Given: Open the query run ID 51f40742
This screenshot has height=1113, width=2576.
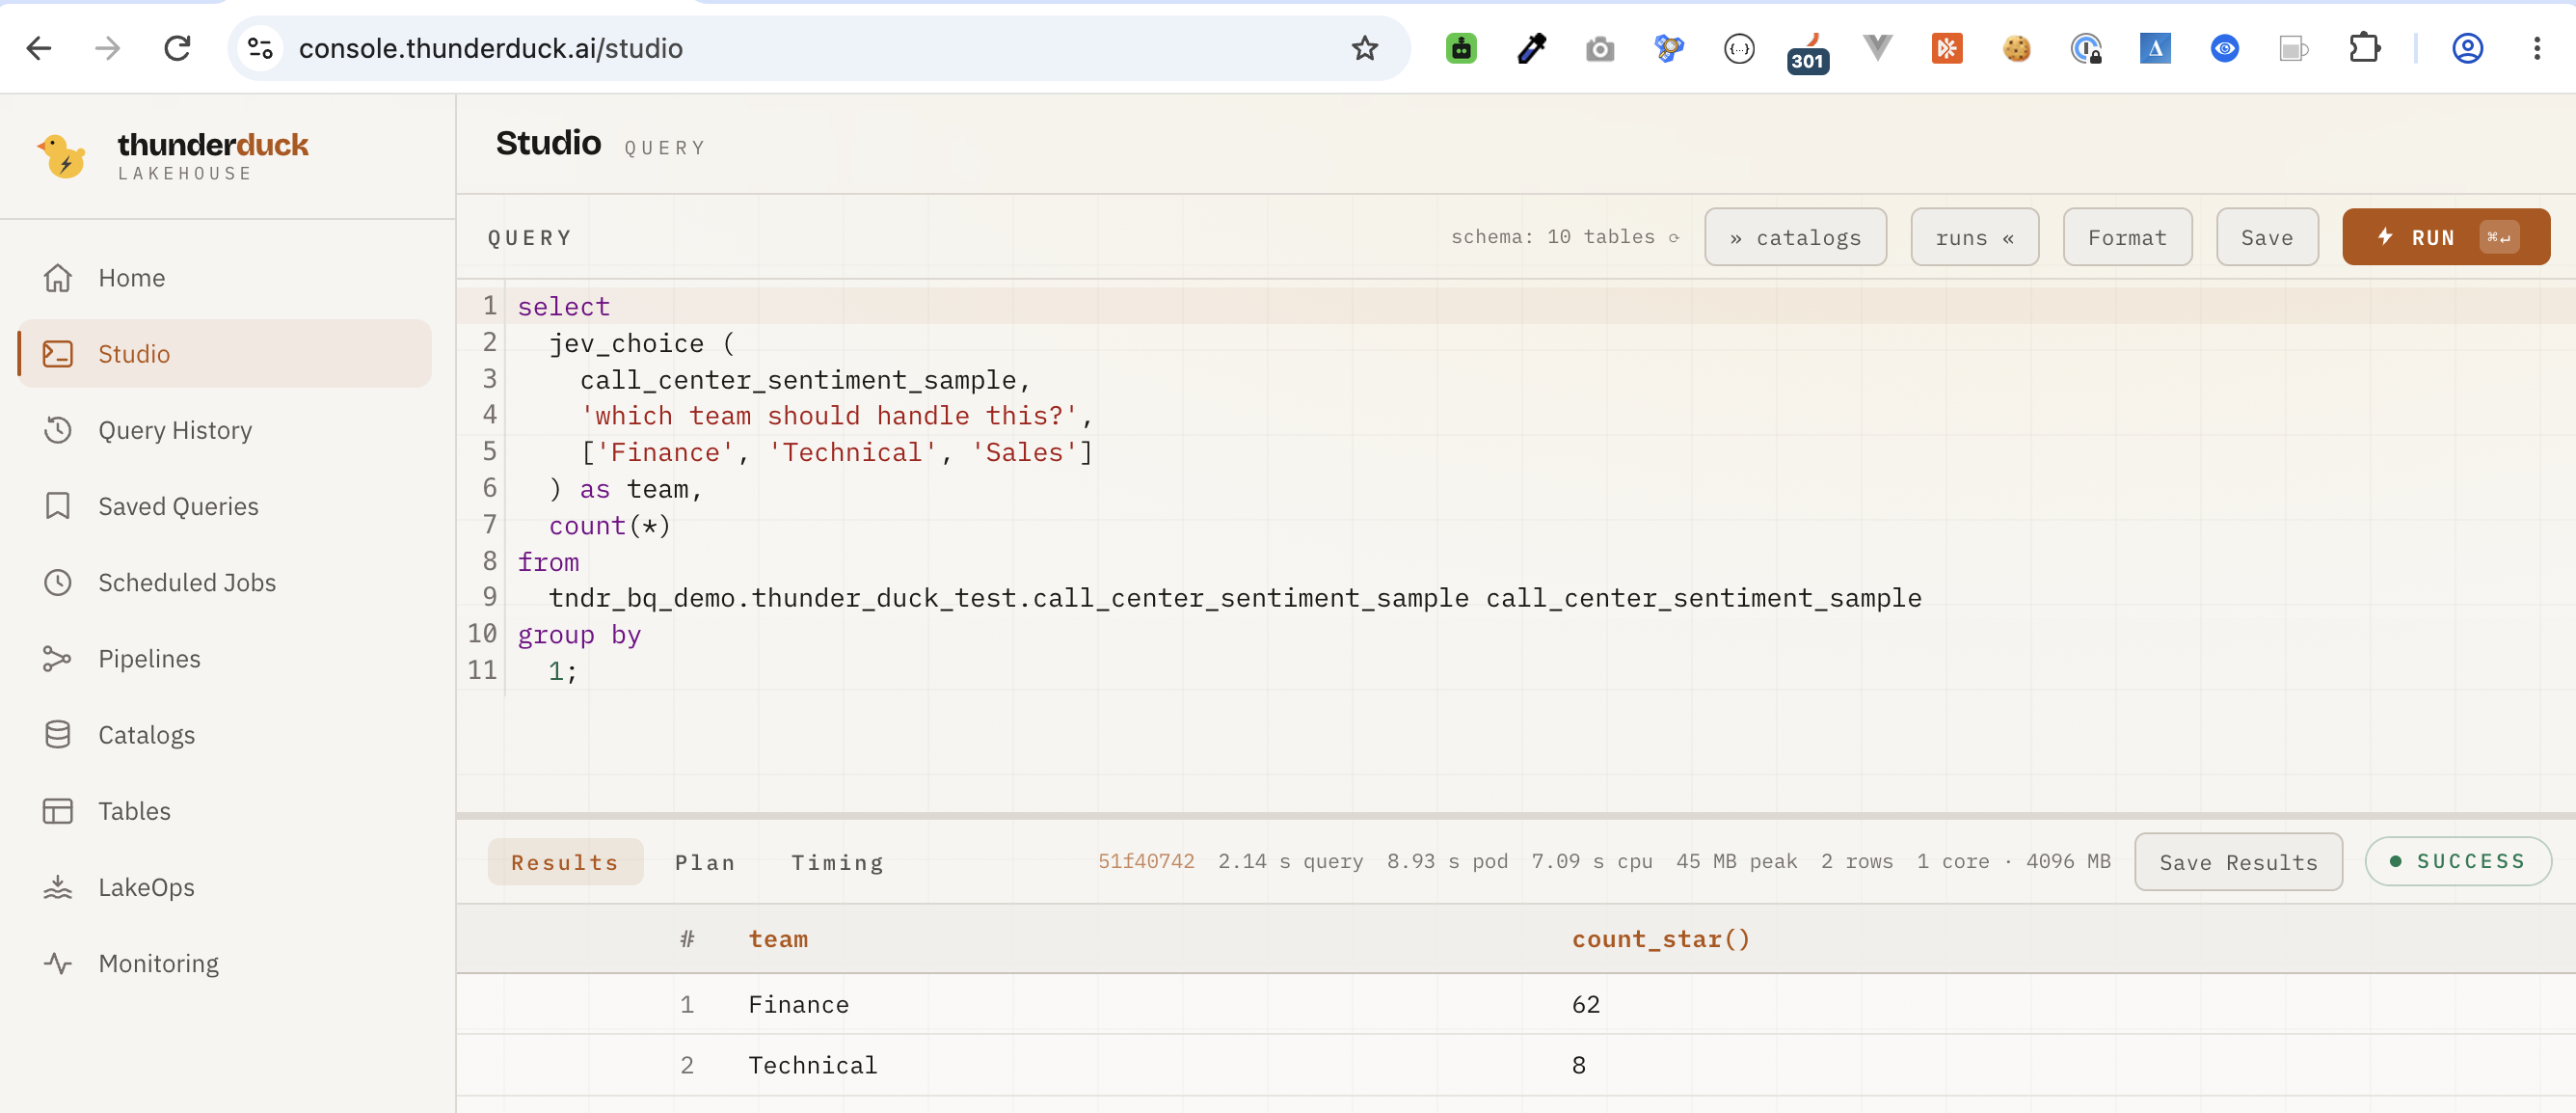Looking at the screenshot, I should (x=1146, y=861).
